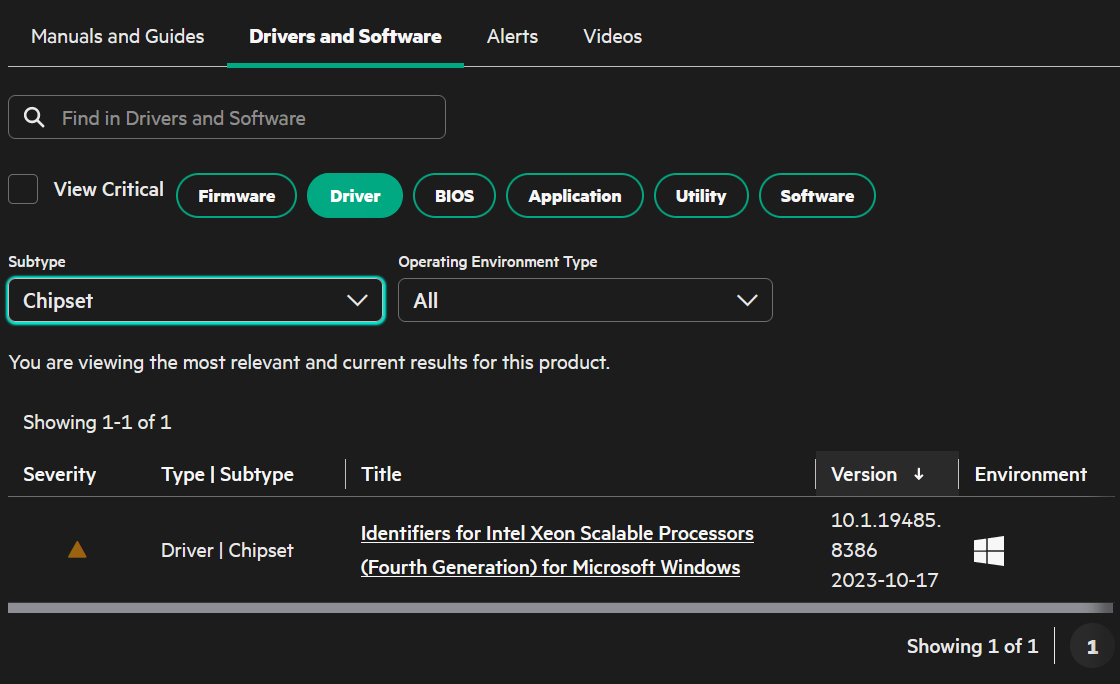Click the Showing 1-1 of 1 text

[97, 422]
